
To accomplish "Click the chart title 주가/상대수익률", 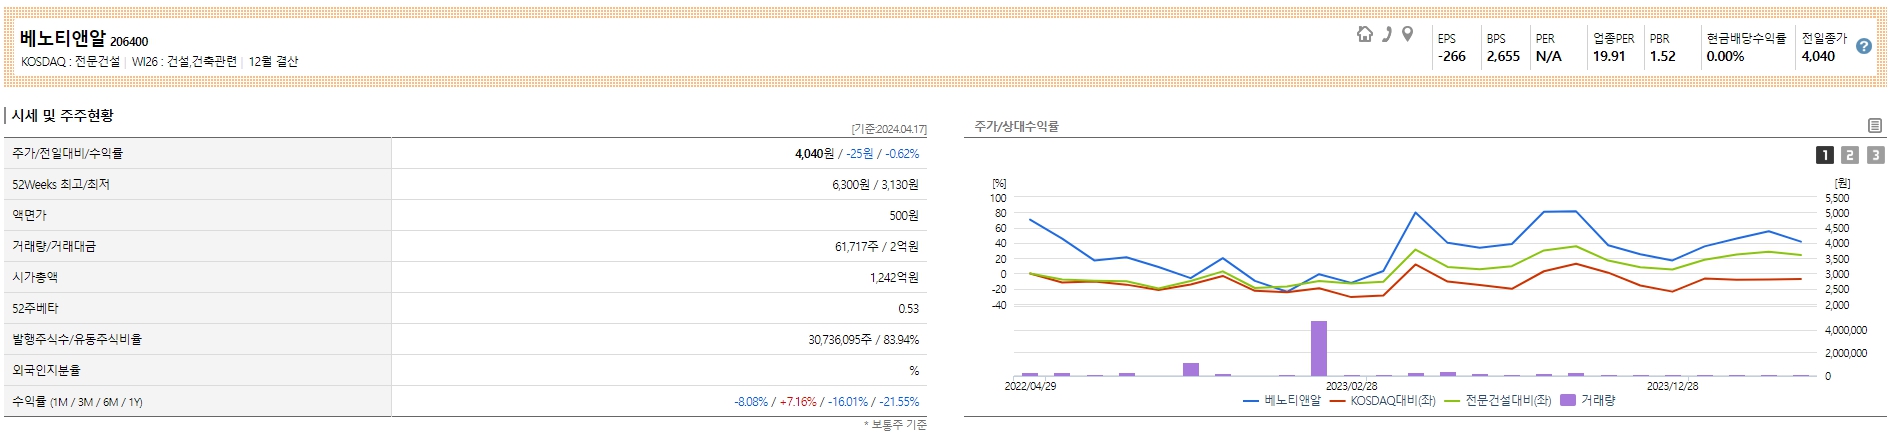I will click(1017, 126).
